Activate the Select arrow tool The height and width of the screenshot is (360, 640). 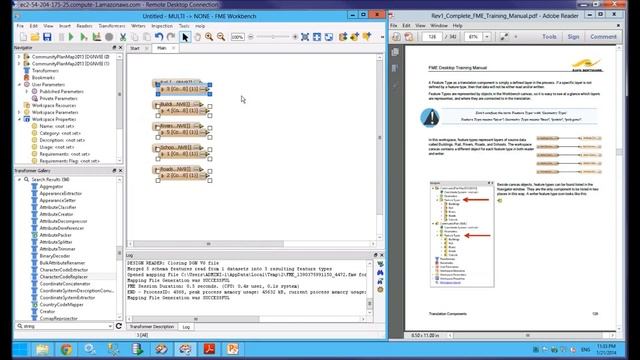[x=185, y=37]
